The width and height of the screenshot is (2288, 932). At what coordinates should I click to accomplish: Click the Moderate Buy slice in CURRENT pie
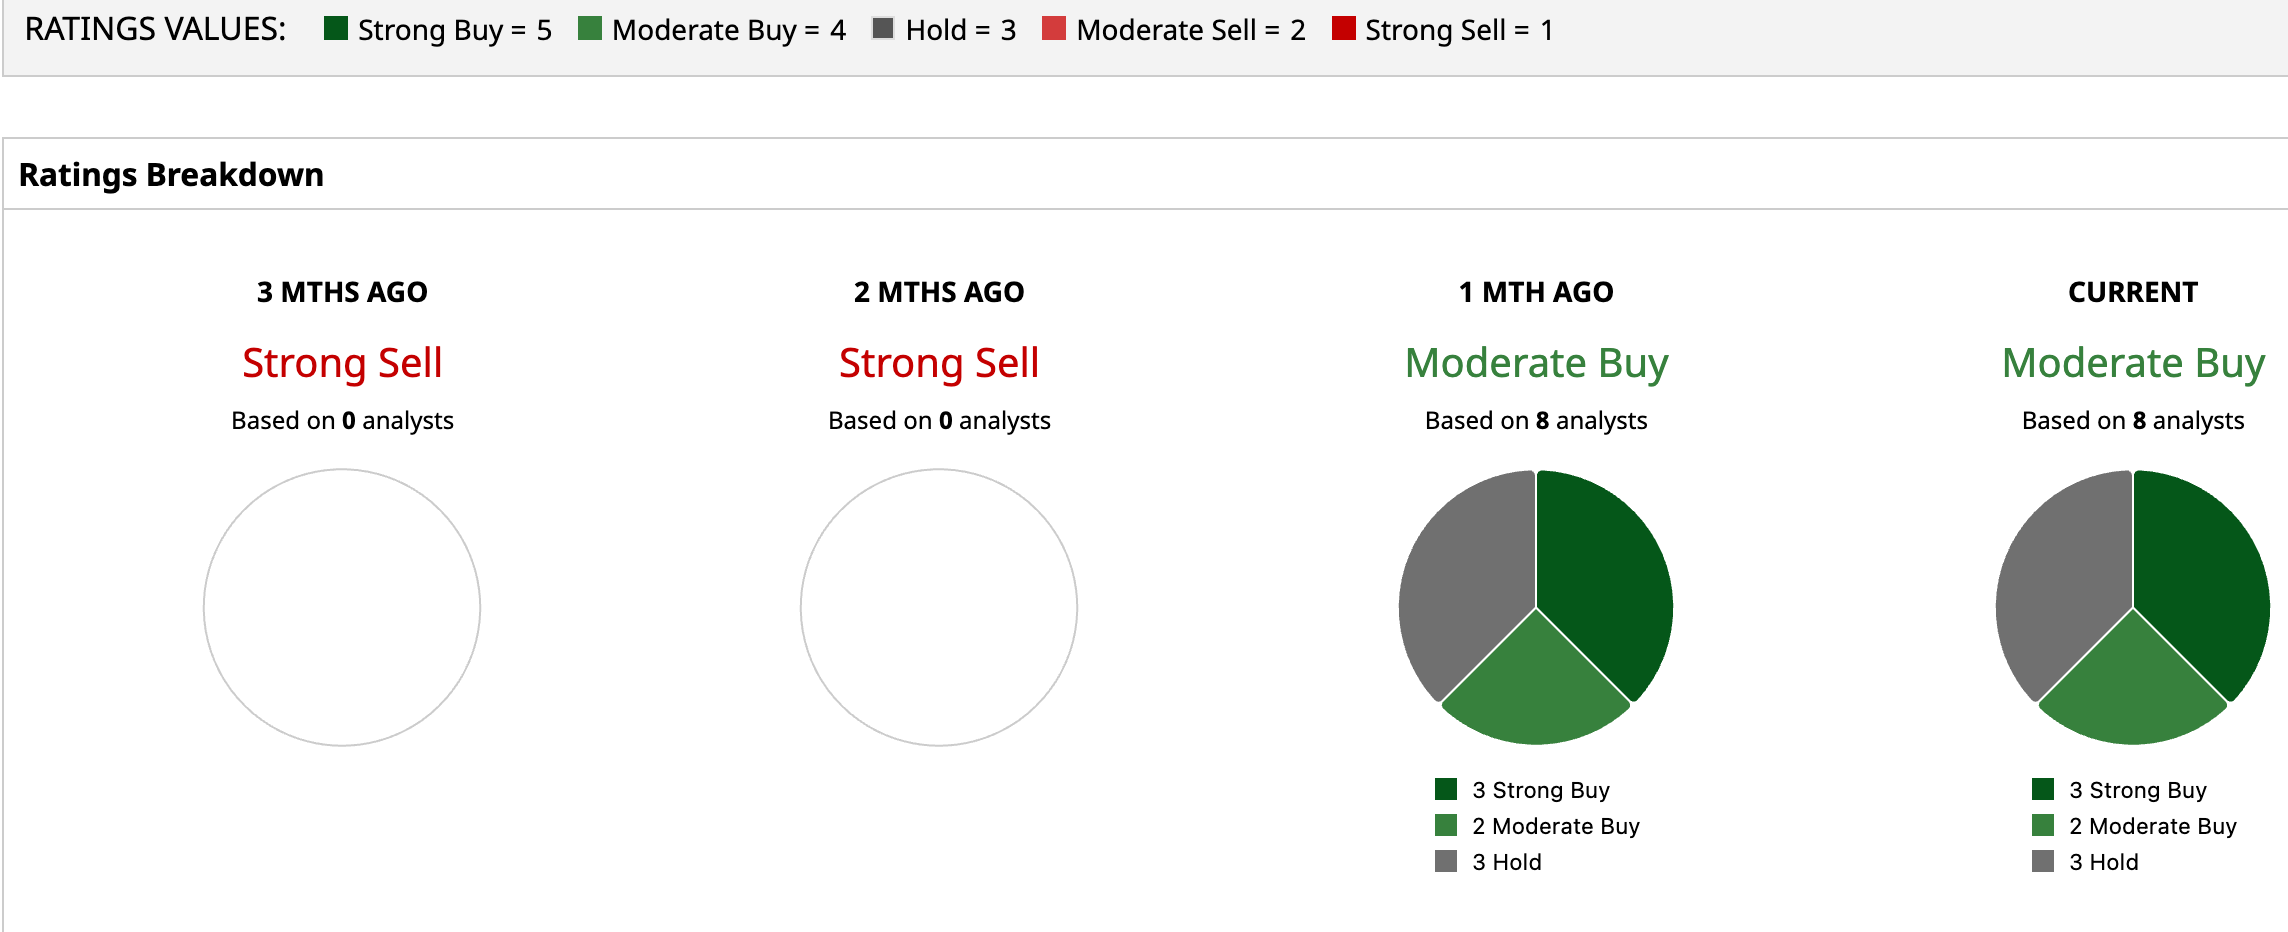2133,690
